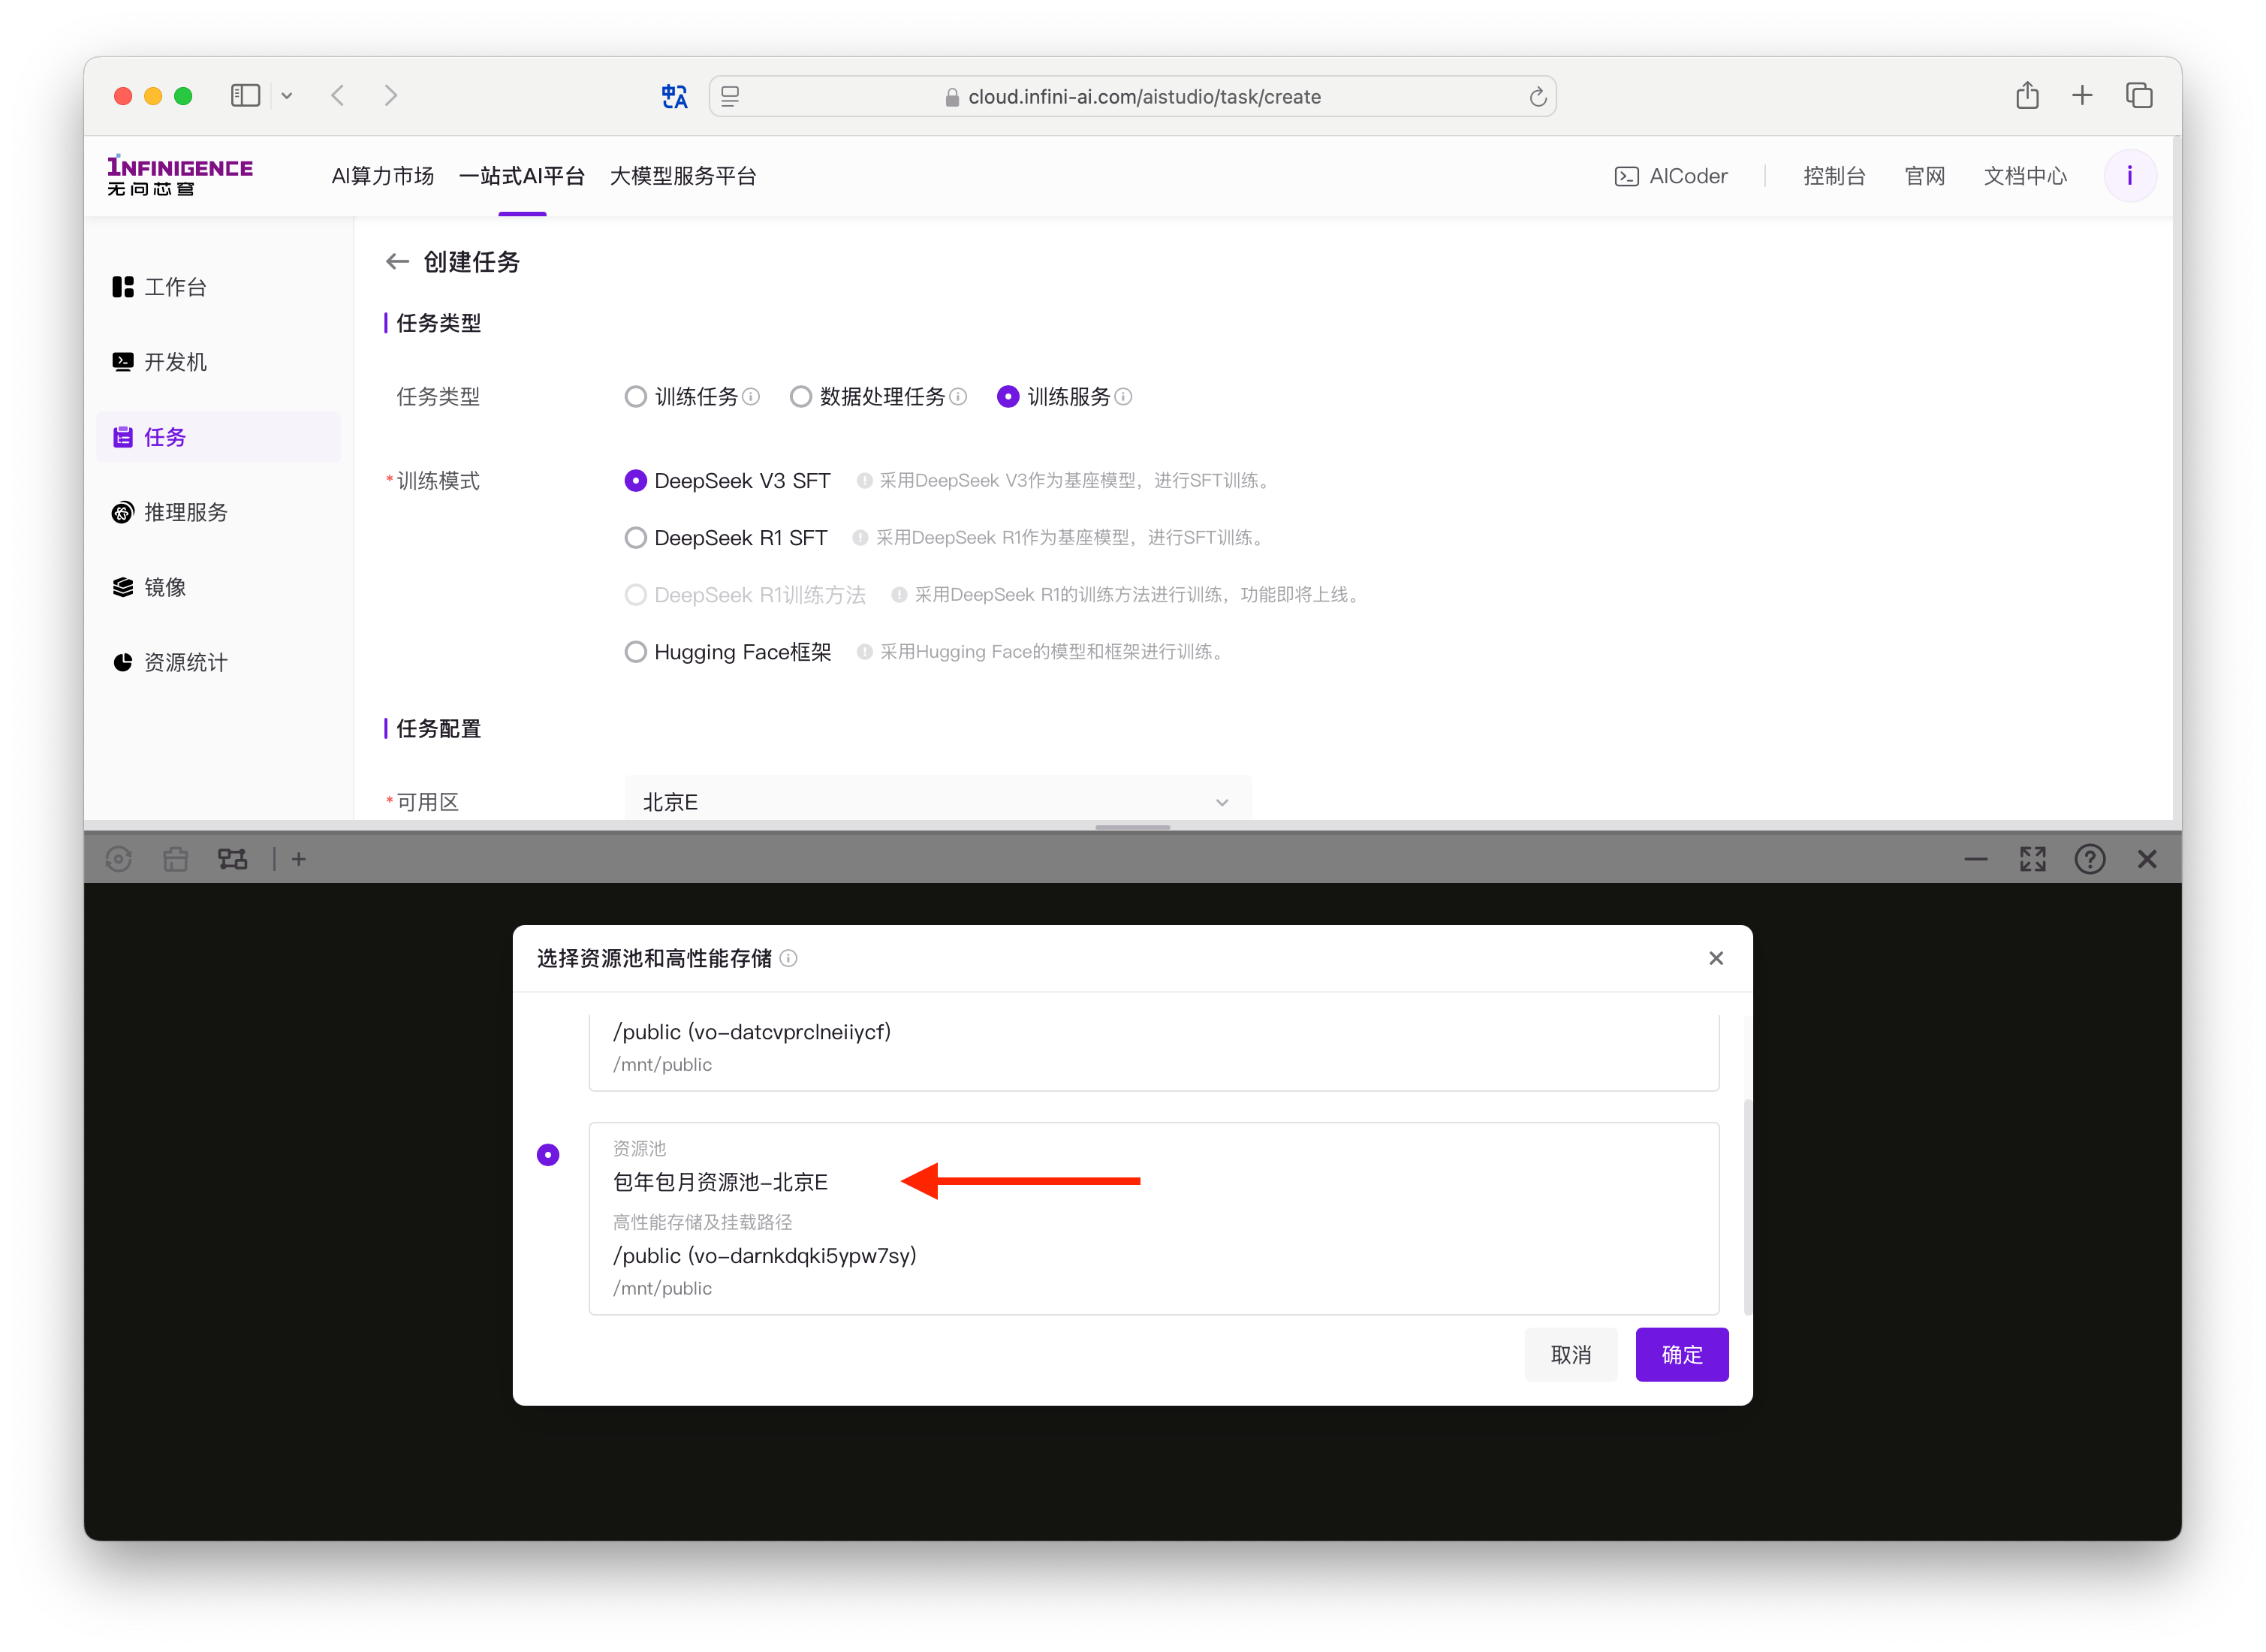Show info for 训练任务
The image size is (2266, 1652).
tap(751, 397)
